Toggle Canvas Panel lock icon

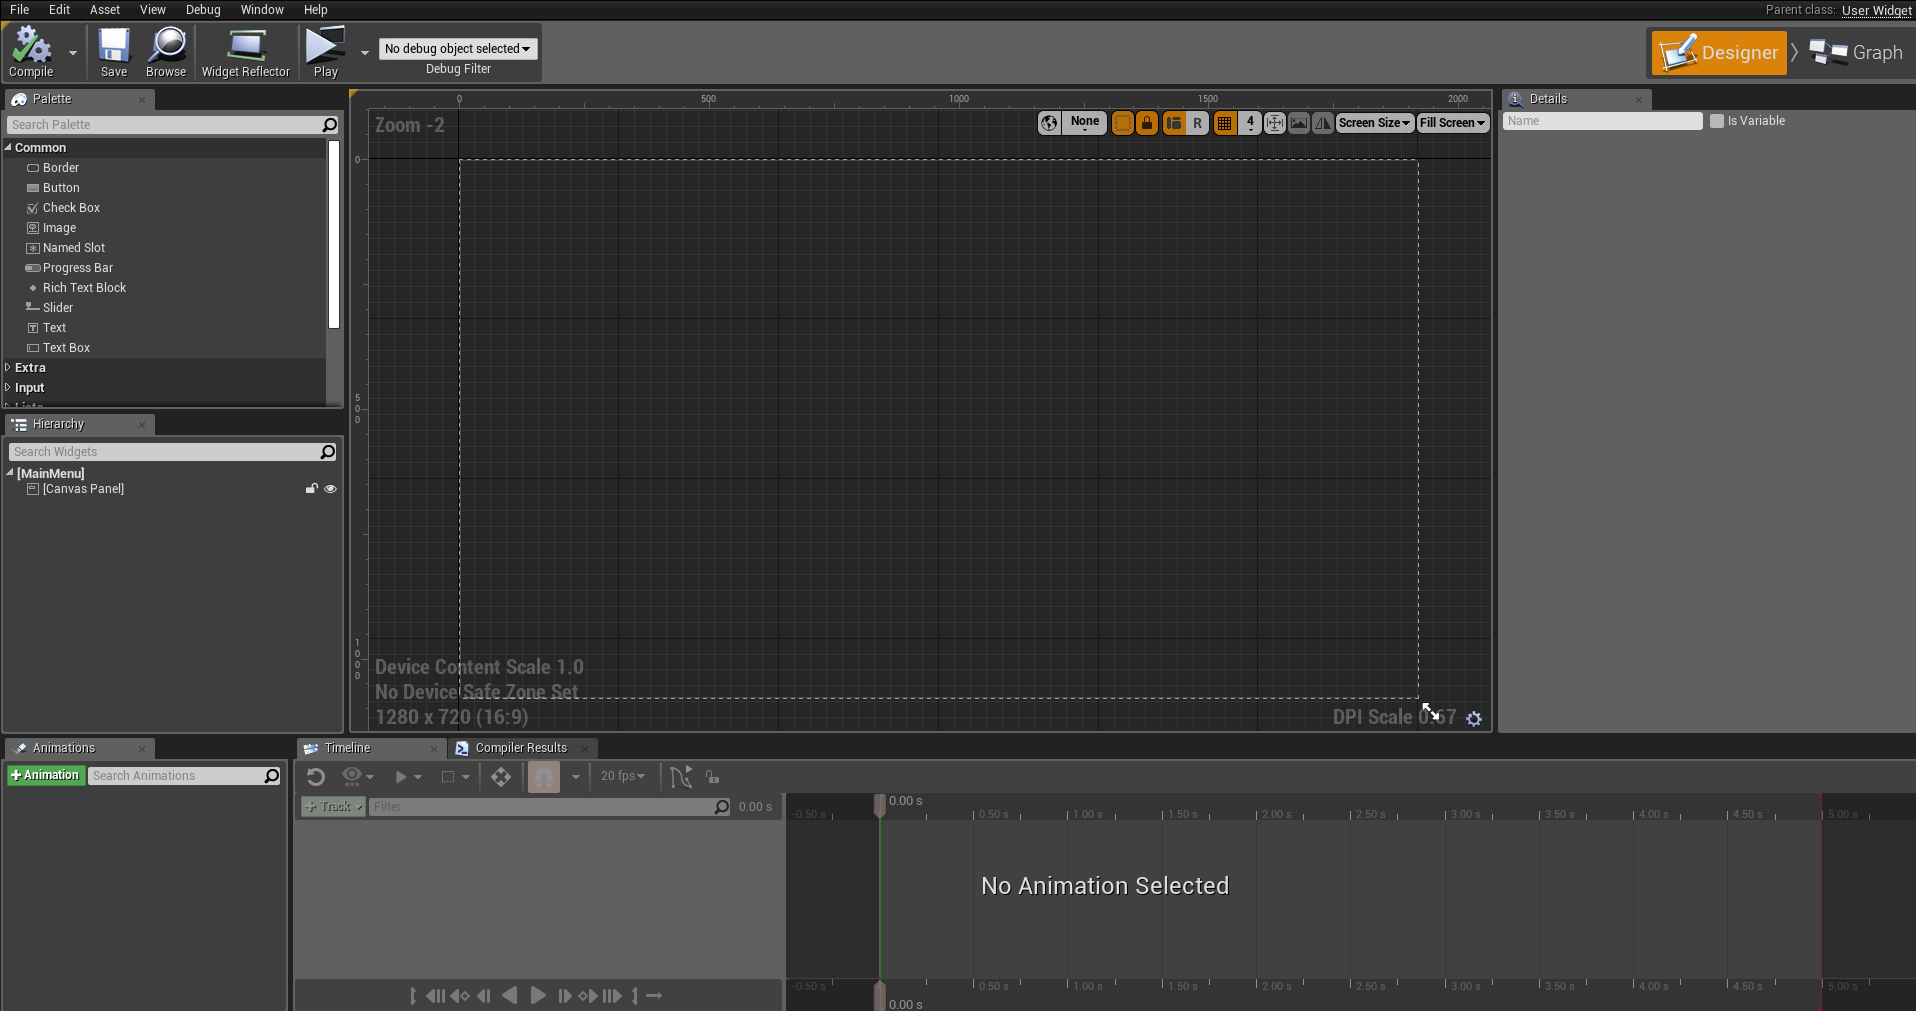312,489
